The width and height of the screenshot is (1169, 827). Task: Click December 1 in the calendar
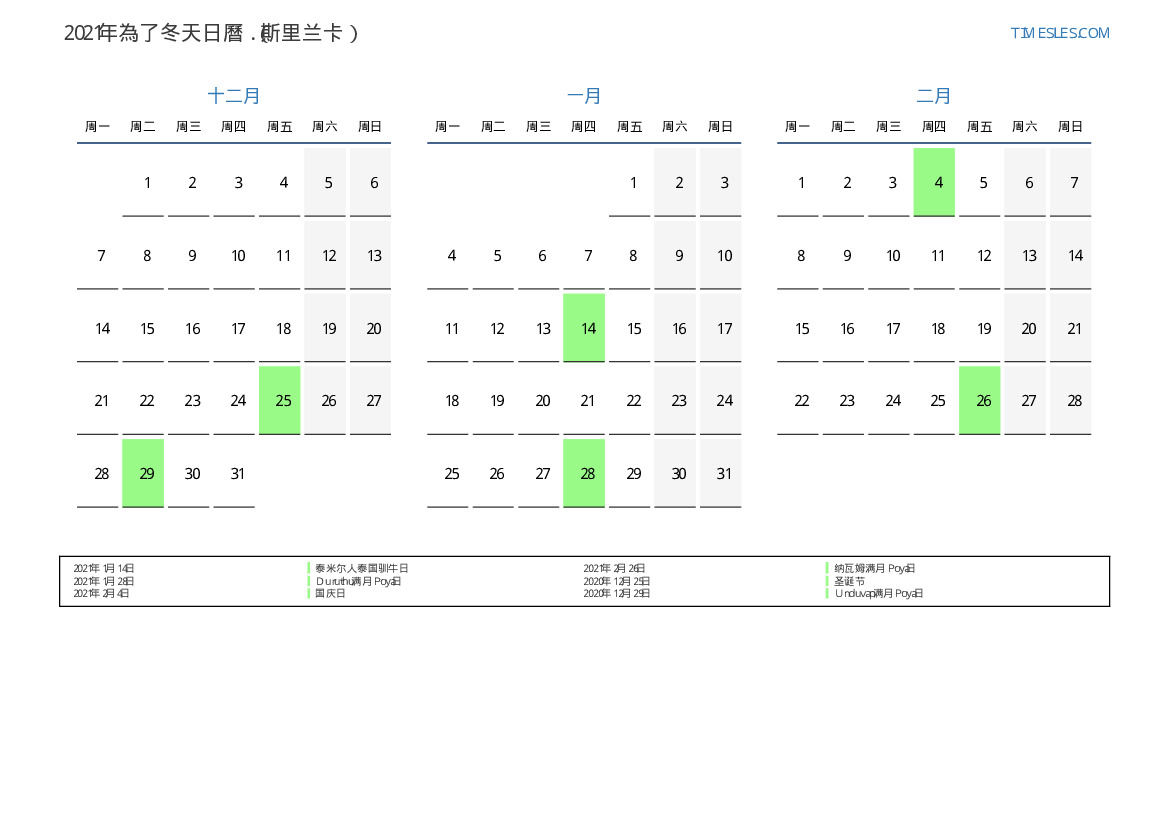143,182
